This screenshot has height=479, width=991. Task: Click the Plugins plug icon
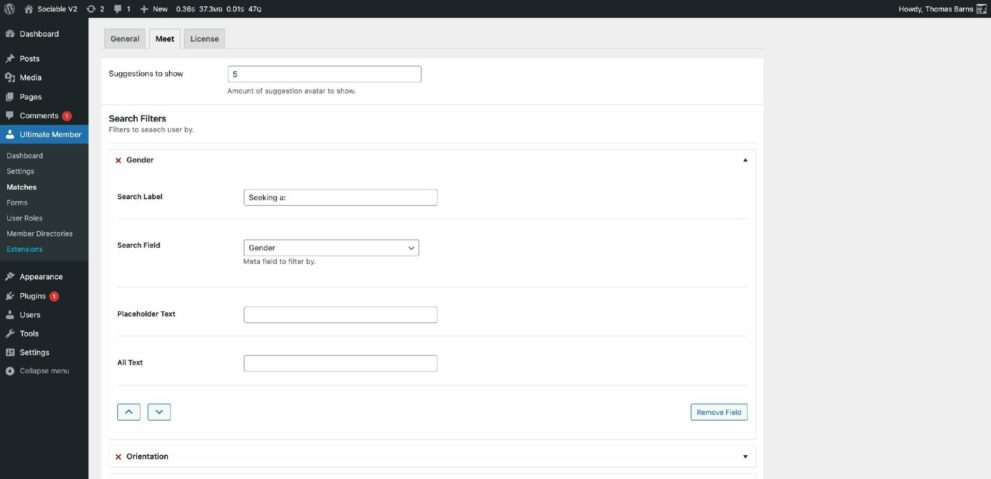coord(9,296)
